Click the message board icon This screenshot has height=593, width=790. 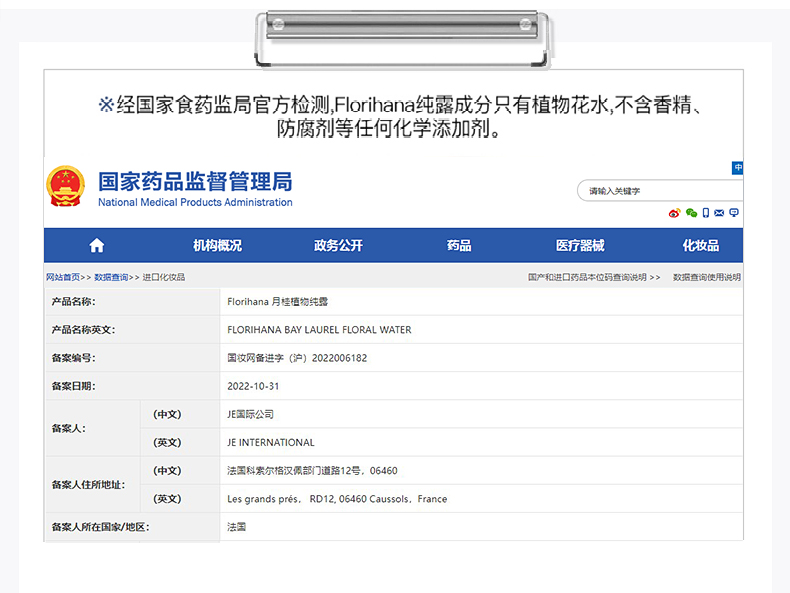(x=734, y=213)
